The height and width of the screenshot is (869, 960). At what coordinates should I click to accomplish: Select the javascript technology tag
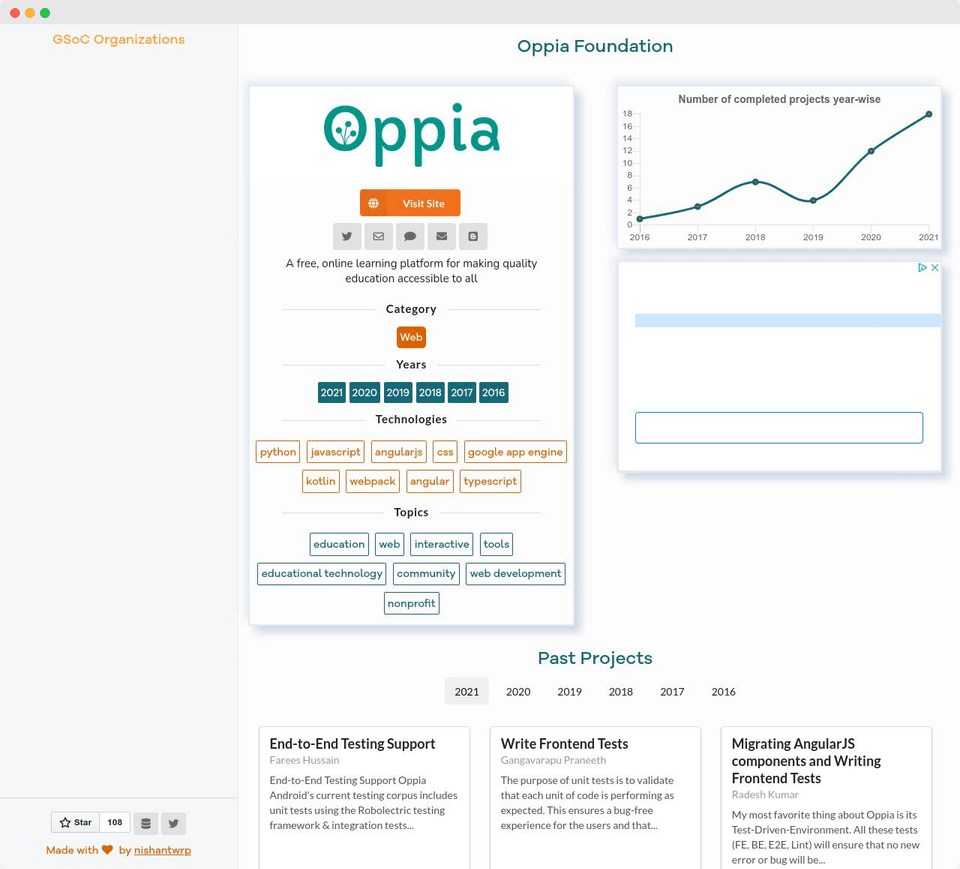click(x=336, y=452)
